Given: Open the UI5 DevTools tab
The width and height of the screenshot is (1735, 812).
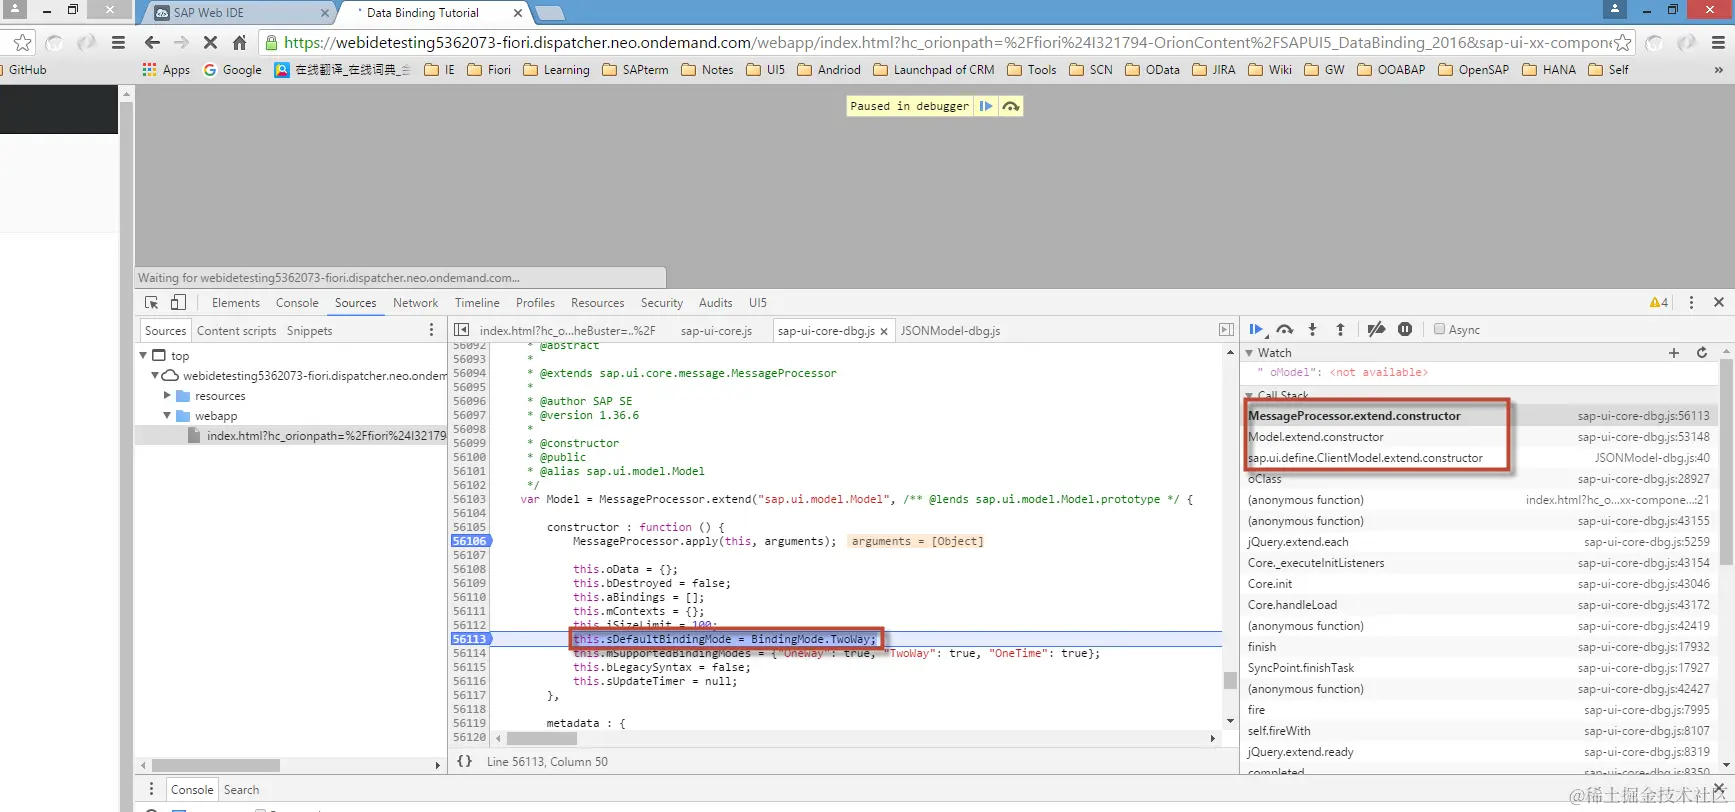Looking at the screenshot, I should [758, 303].
